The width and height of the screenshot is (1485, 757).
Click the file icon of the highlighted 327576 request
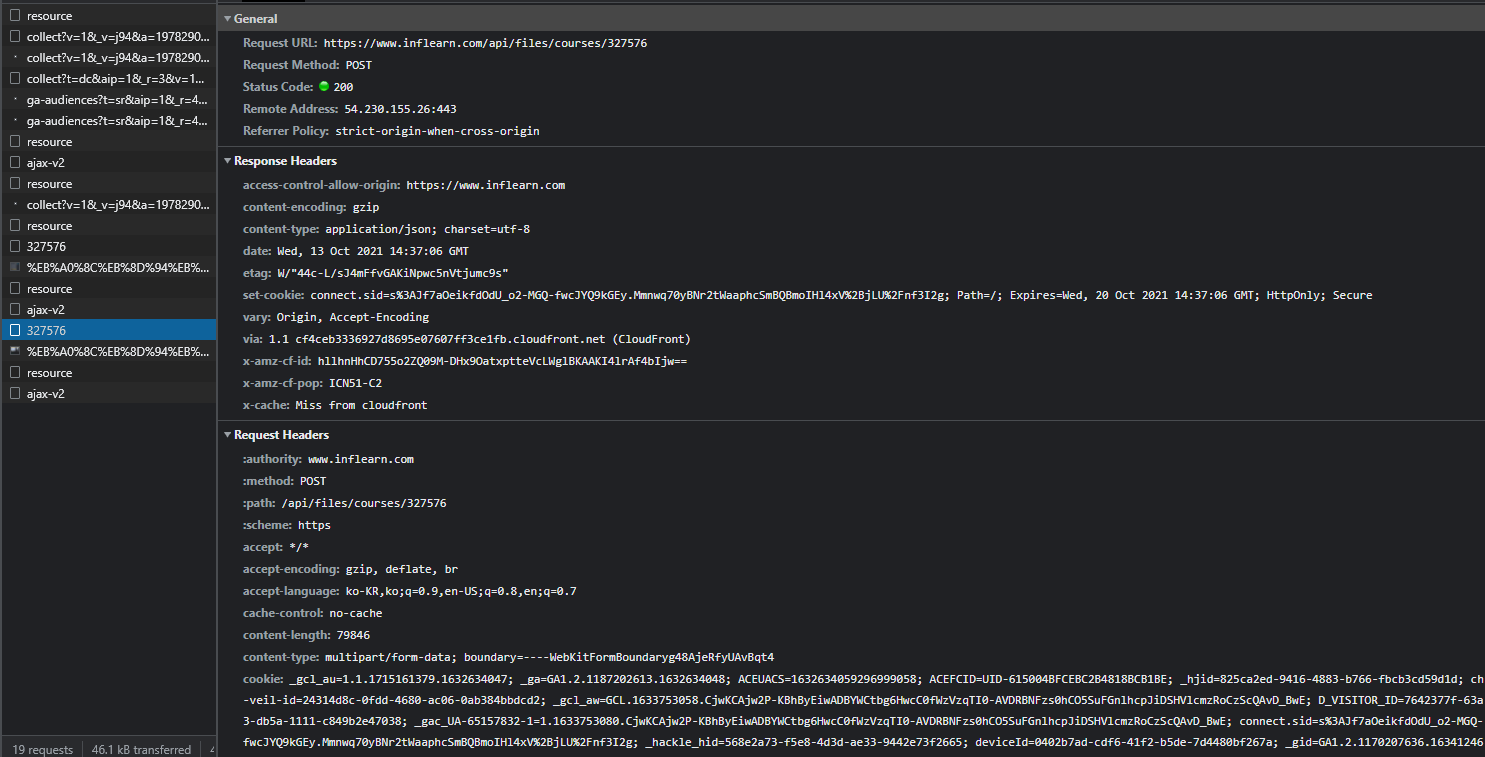point(15,330)
